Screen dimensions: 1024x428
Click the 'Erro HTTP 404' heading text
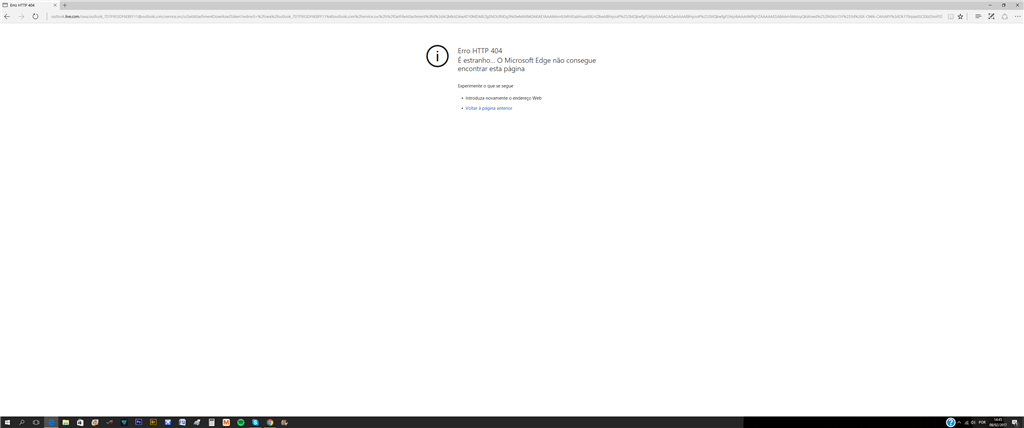pyautogui.click(x=480, y=50)
